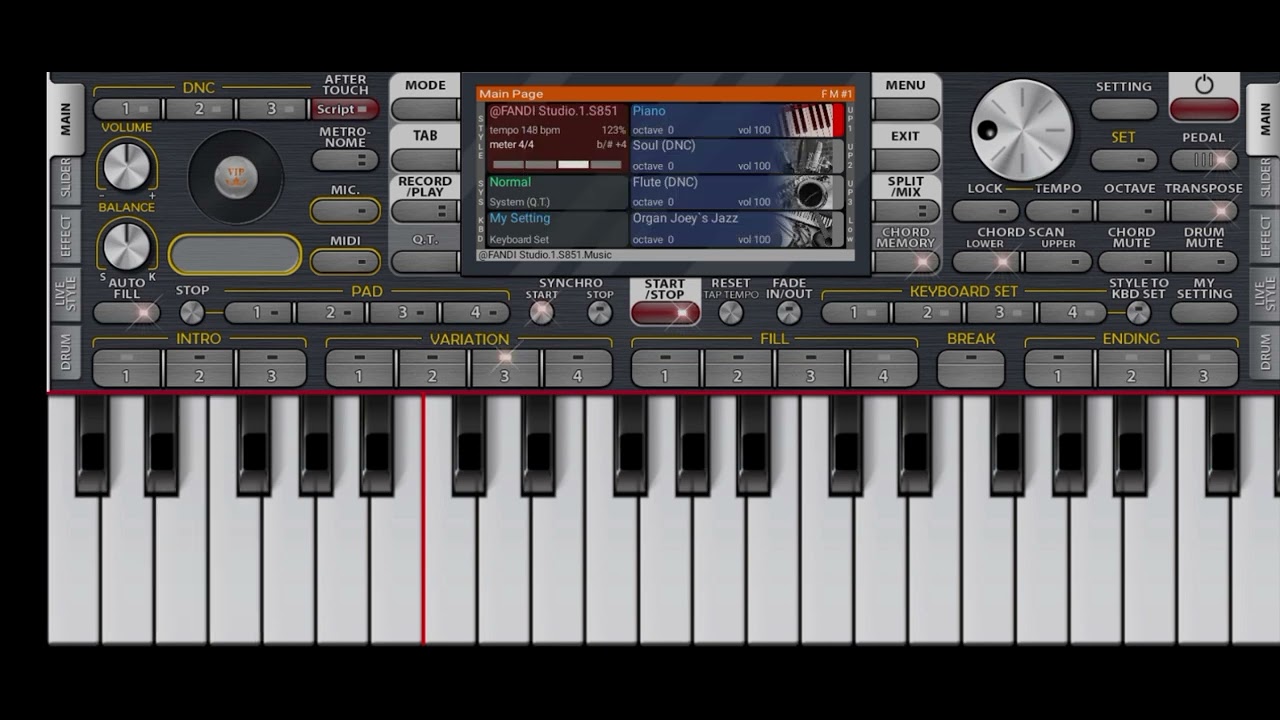Select Intro 2
The image size is (1280, 720).
(199, 368)
